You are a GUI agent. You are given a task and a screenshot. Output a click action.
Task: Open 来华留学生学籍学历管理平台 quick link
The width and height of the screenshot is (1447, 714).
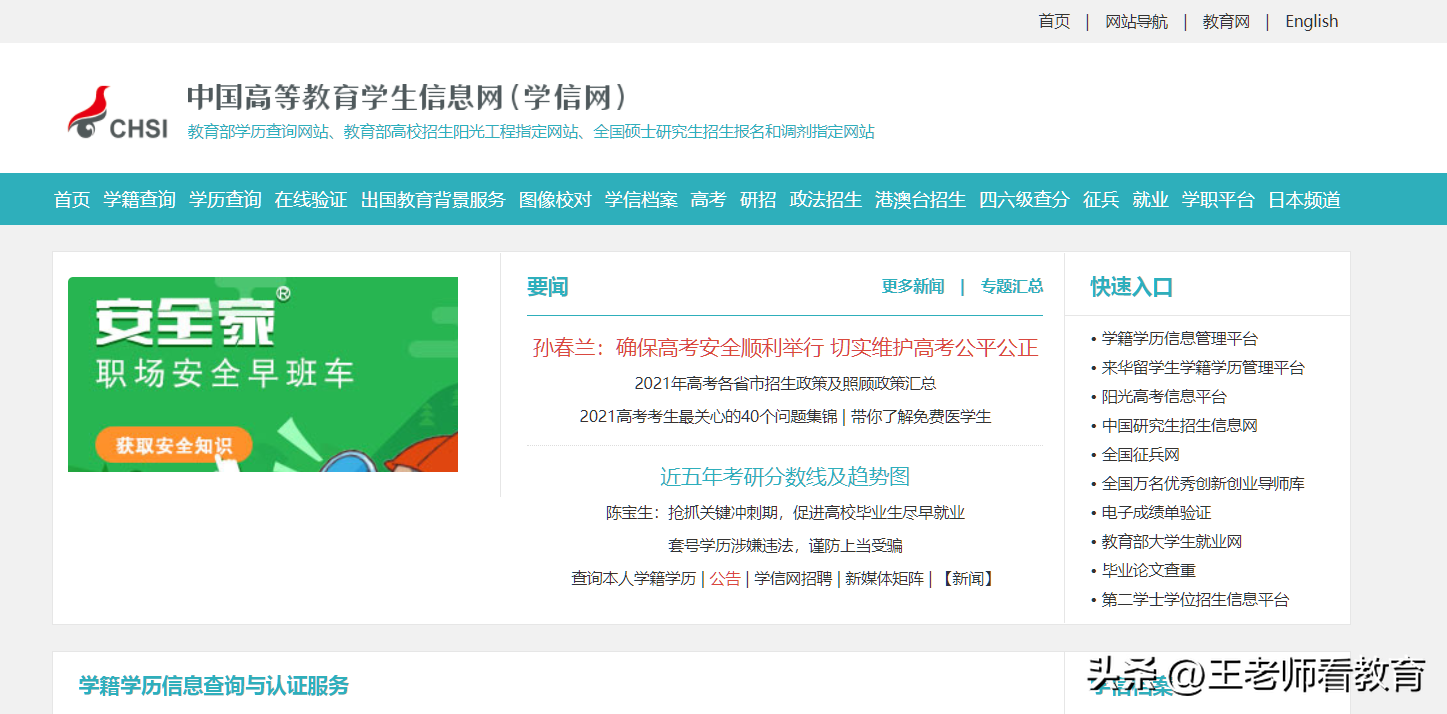[x=1203, y=368]
